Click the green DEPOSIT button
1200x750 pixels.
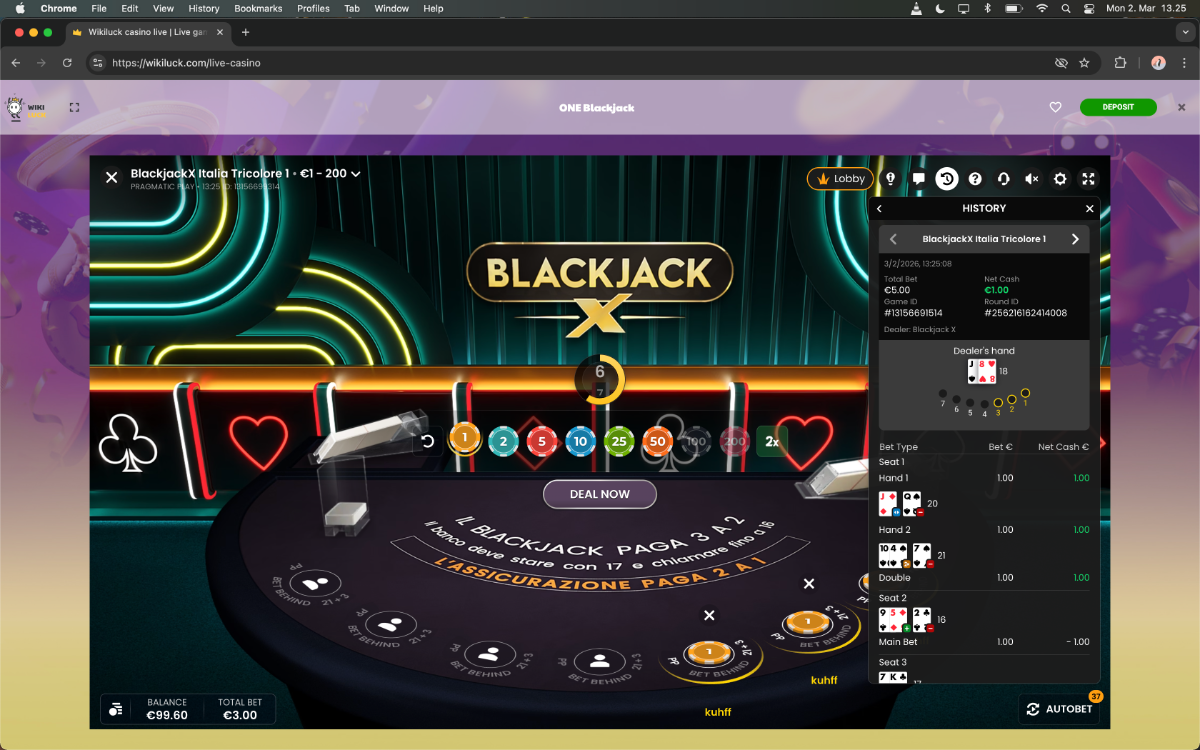1117,107
